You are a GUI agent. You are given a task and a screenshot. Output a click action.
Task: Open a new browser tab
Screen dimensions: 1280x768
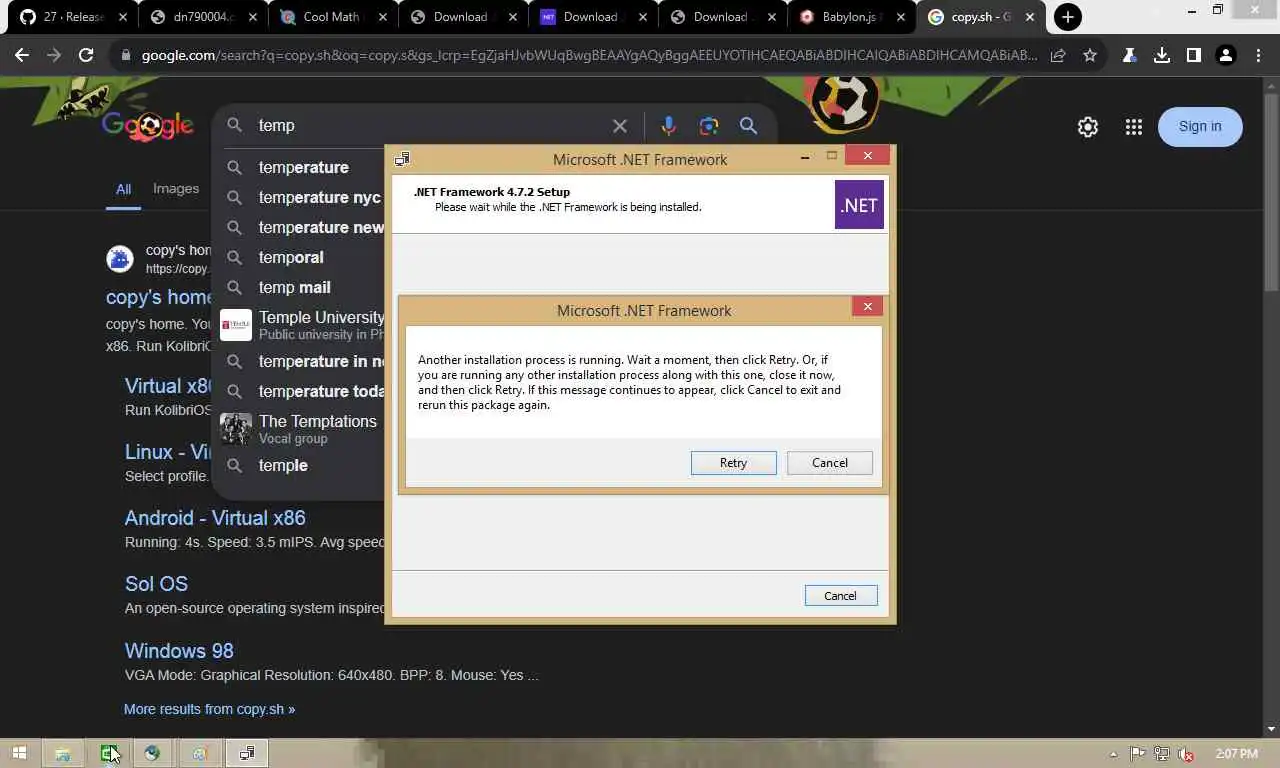click(1068, 17)
